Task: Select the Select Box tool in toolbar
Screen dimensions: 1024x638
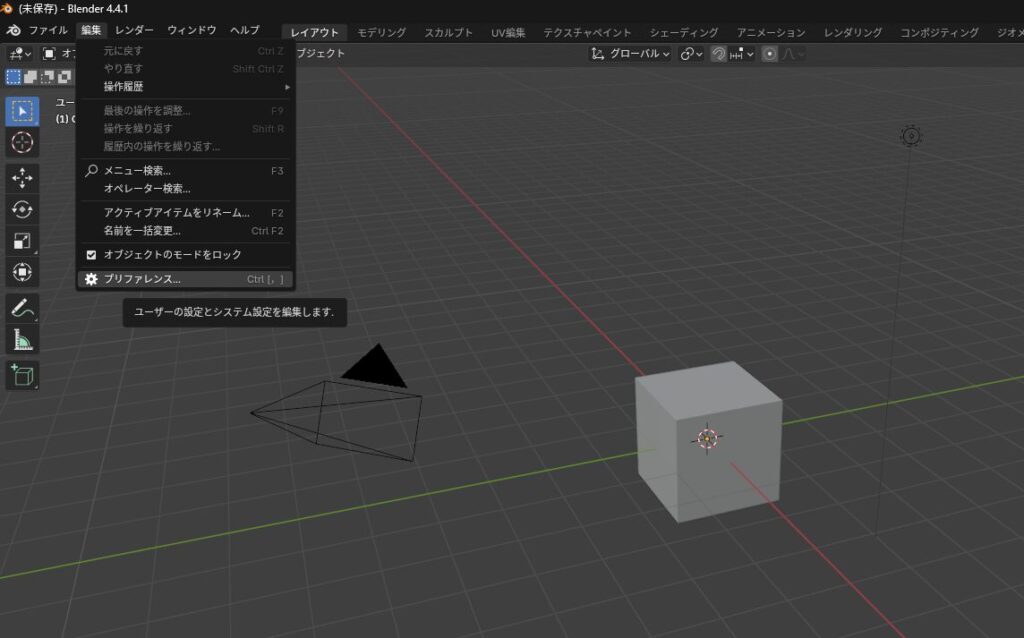Action: 22,111
